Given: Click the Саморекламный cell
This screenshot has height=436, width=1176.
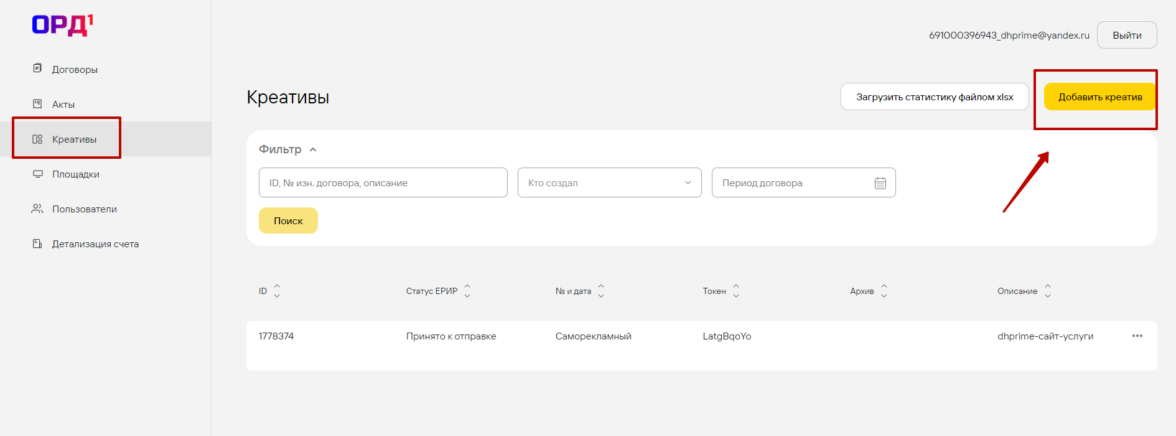Looking at the screenshot, I should pyautogui.click(x=593, y=336).
